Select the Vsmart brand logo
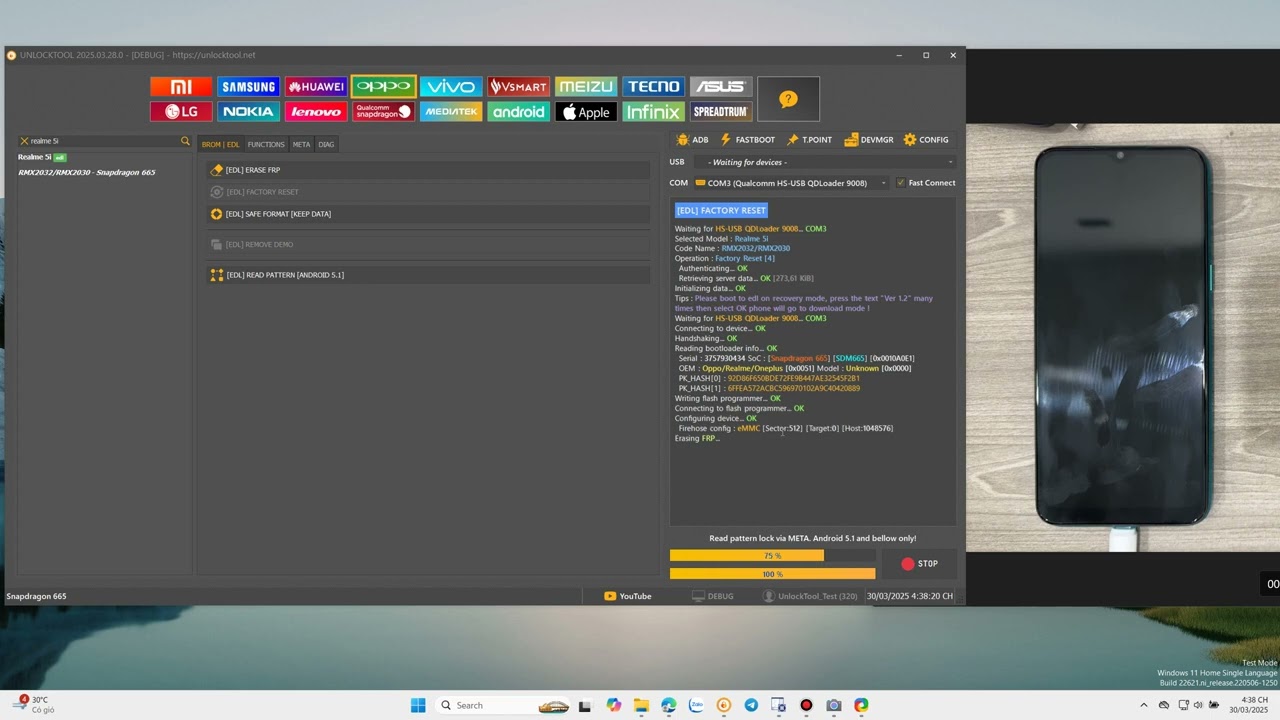The image size is (1280, 720). point(519,87)
